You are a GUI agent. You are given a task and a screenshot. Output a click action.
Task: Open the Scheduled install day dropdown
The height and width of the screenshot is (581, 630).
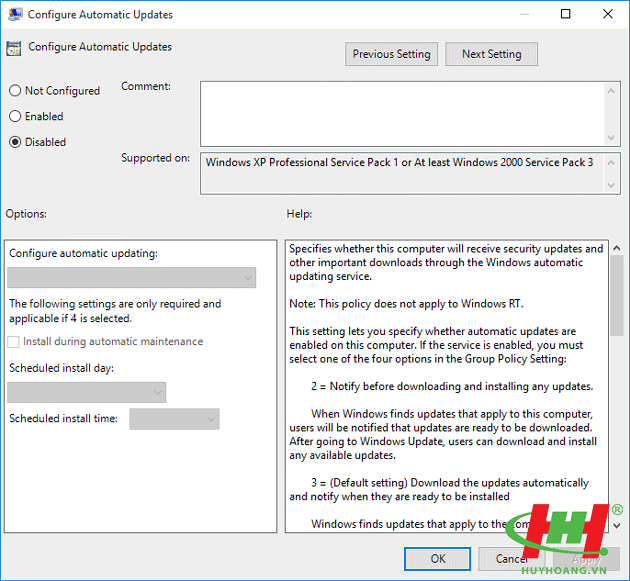[x=86, y=392]
